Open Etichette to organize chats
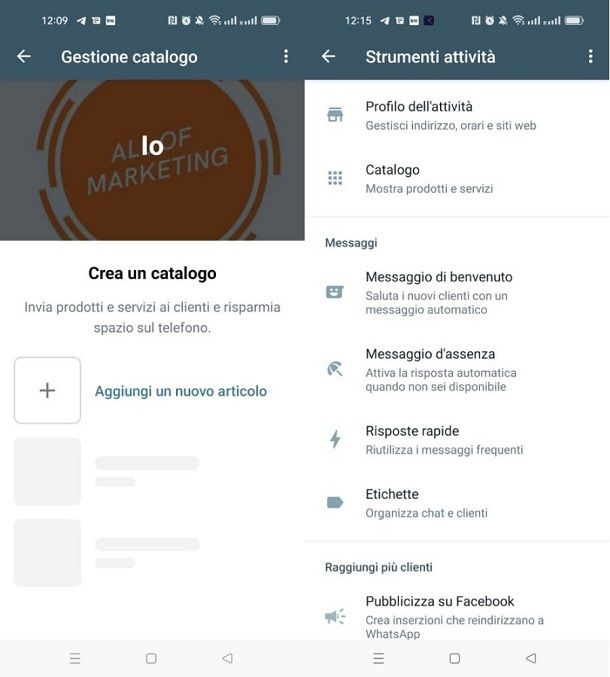 point(457,503)
